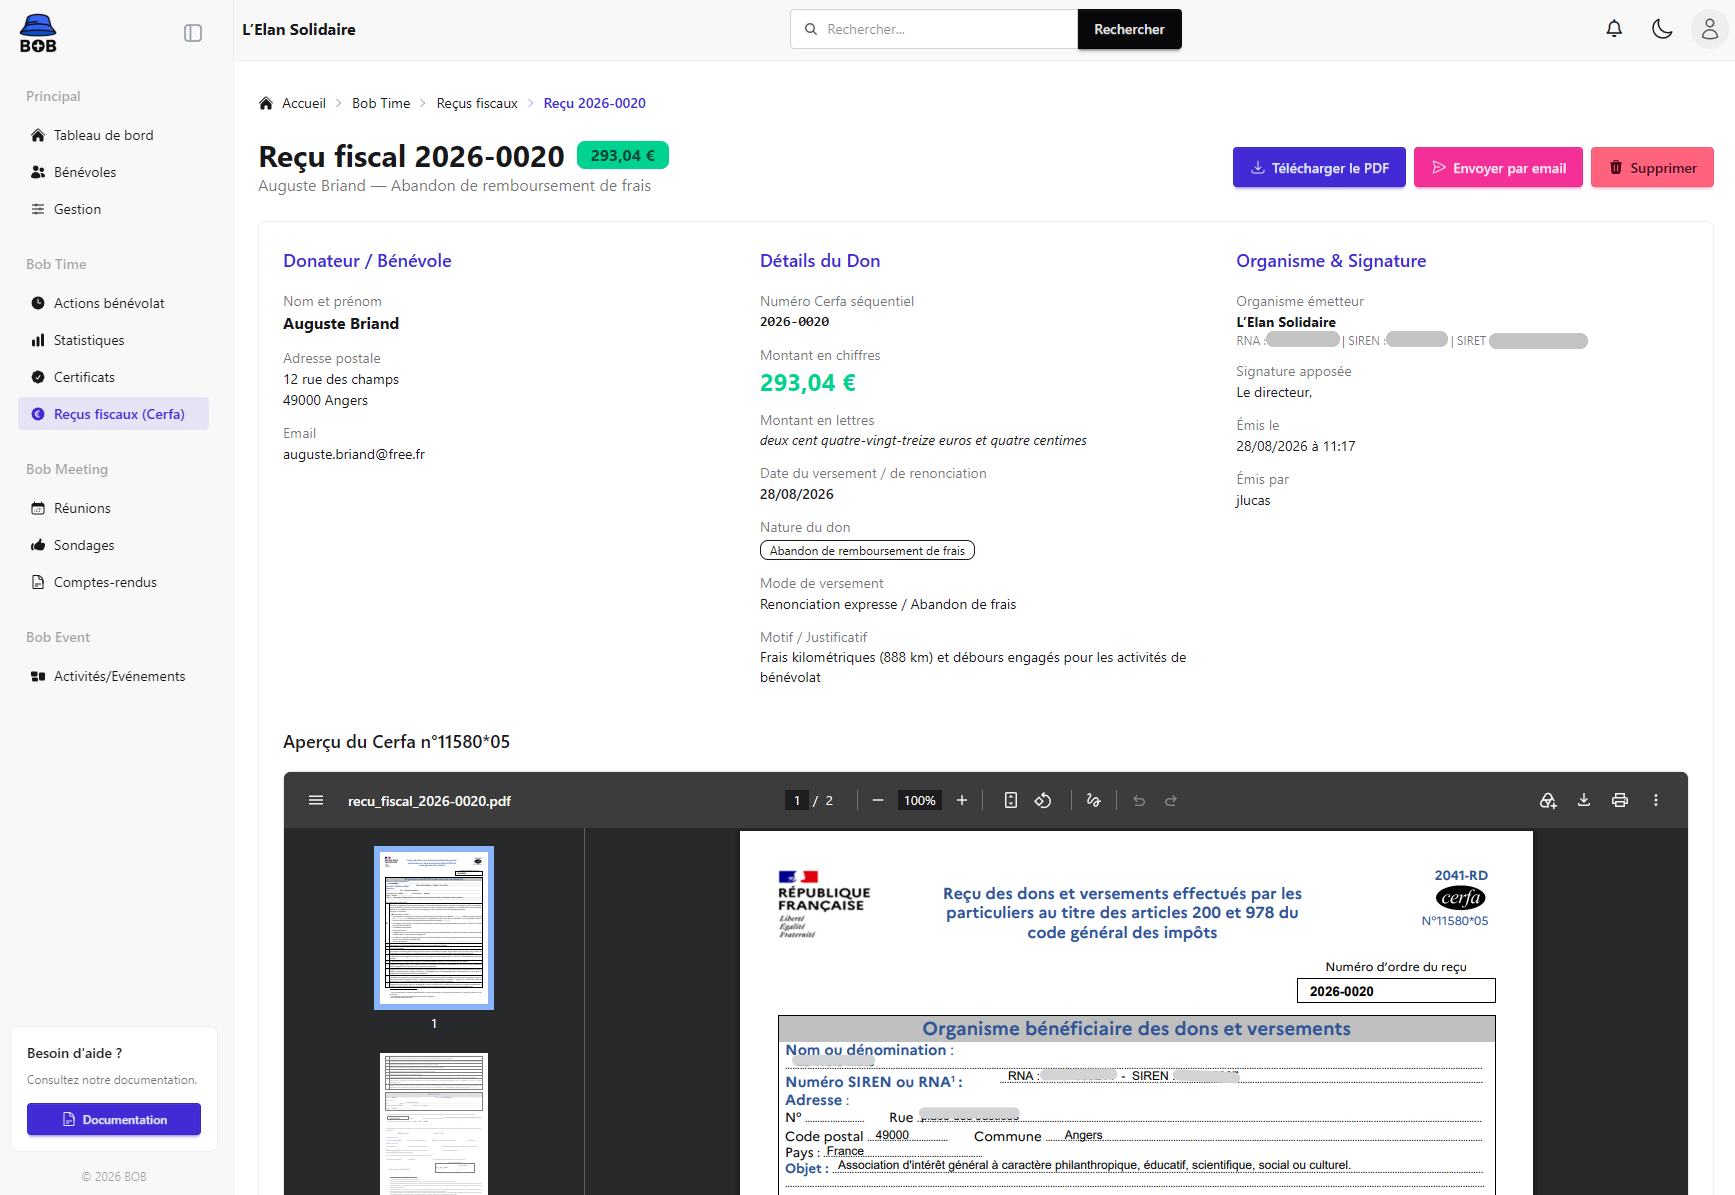The height and width of the screenshot is (1195, 1735).
Task: Click the PDF zoom percentage field
Action: click(x=920, y=800)
